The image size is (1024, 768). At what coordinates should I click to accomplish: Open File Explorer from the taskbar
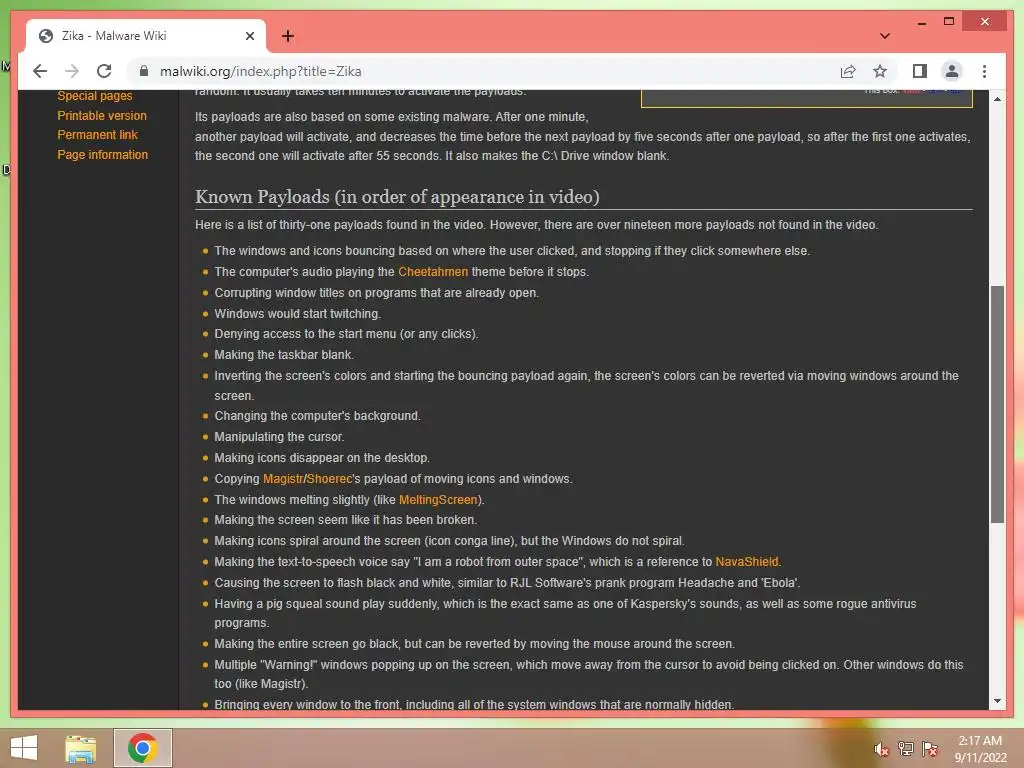[x=81, y=748]
